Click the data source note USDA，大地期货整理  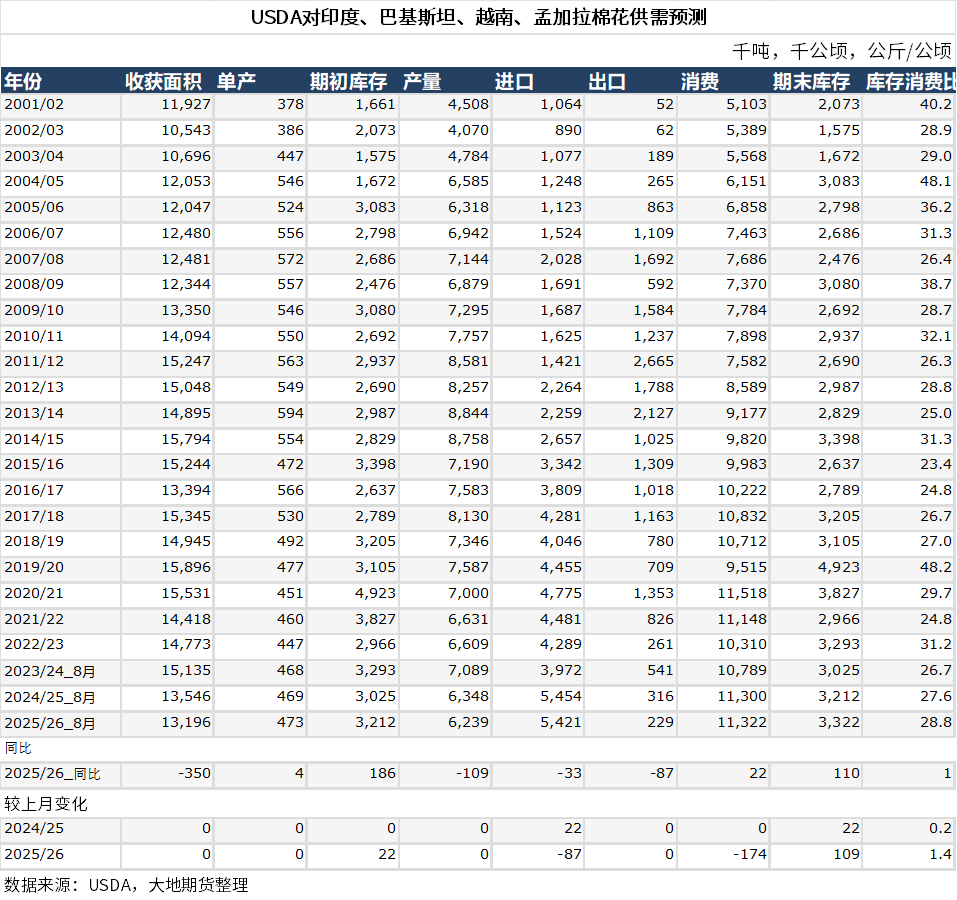click(x=126, y=885)
